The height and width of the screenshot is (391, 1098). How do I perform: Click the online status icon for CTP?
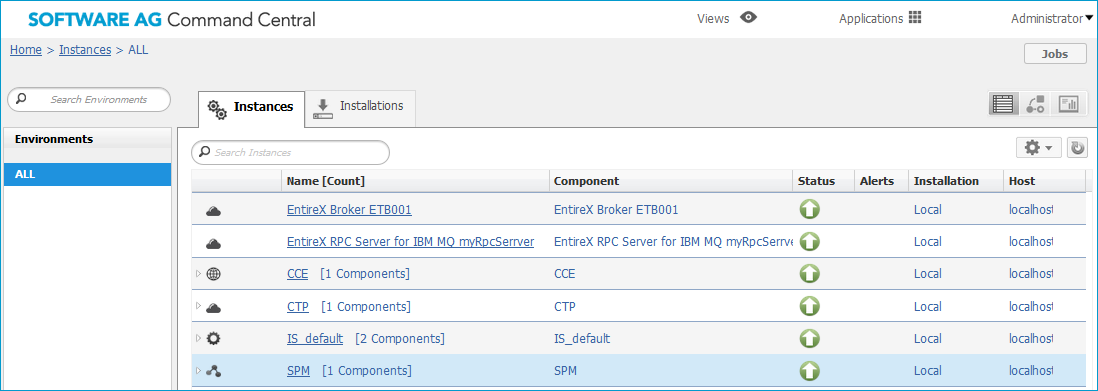coord(809,306)
